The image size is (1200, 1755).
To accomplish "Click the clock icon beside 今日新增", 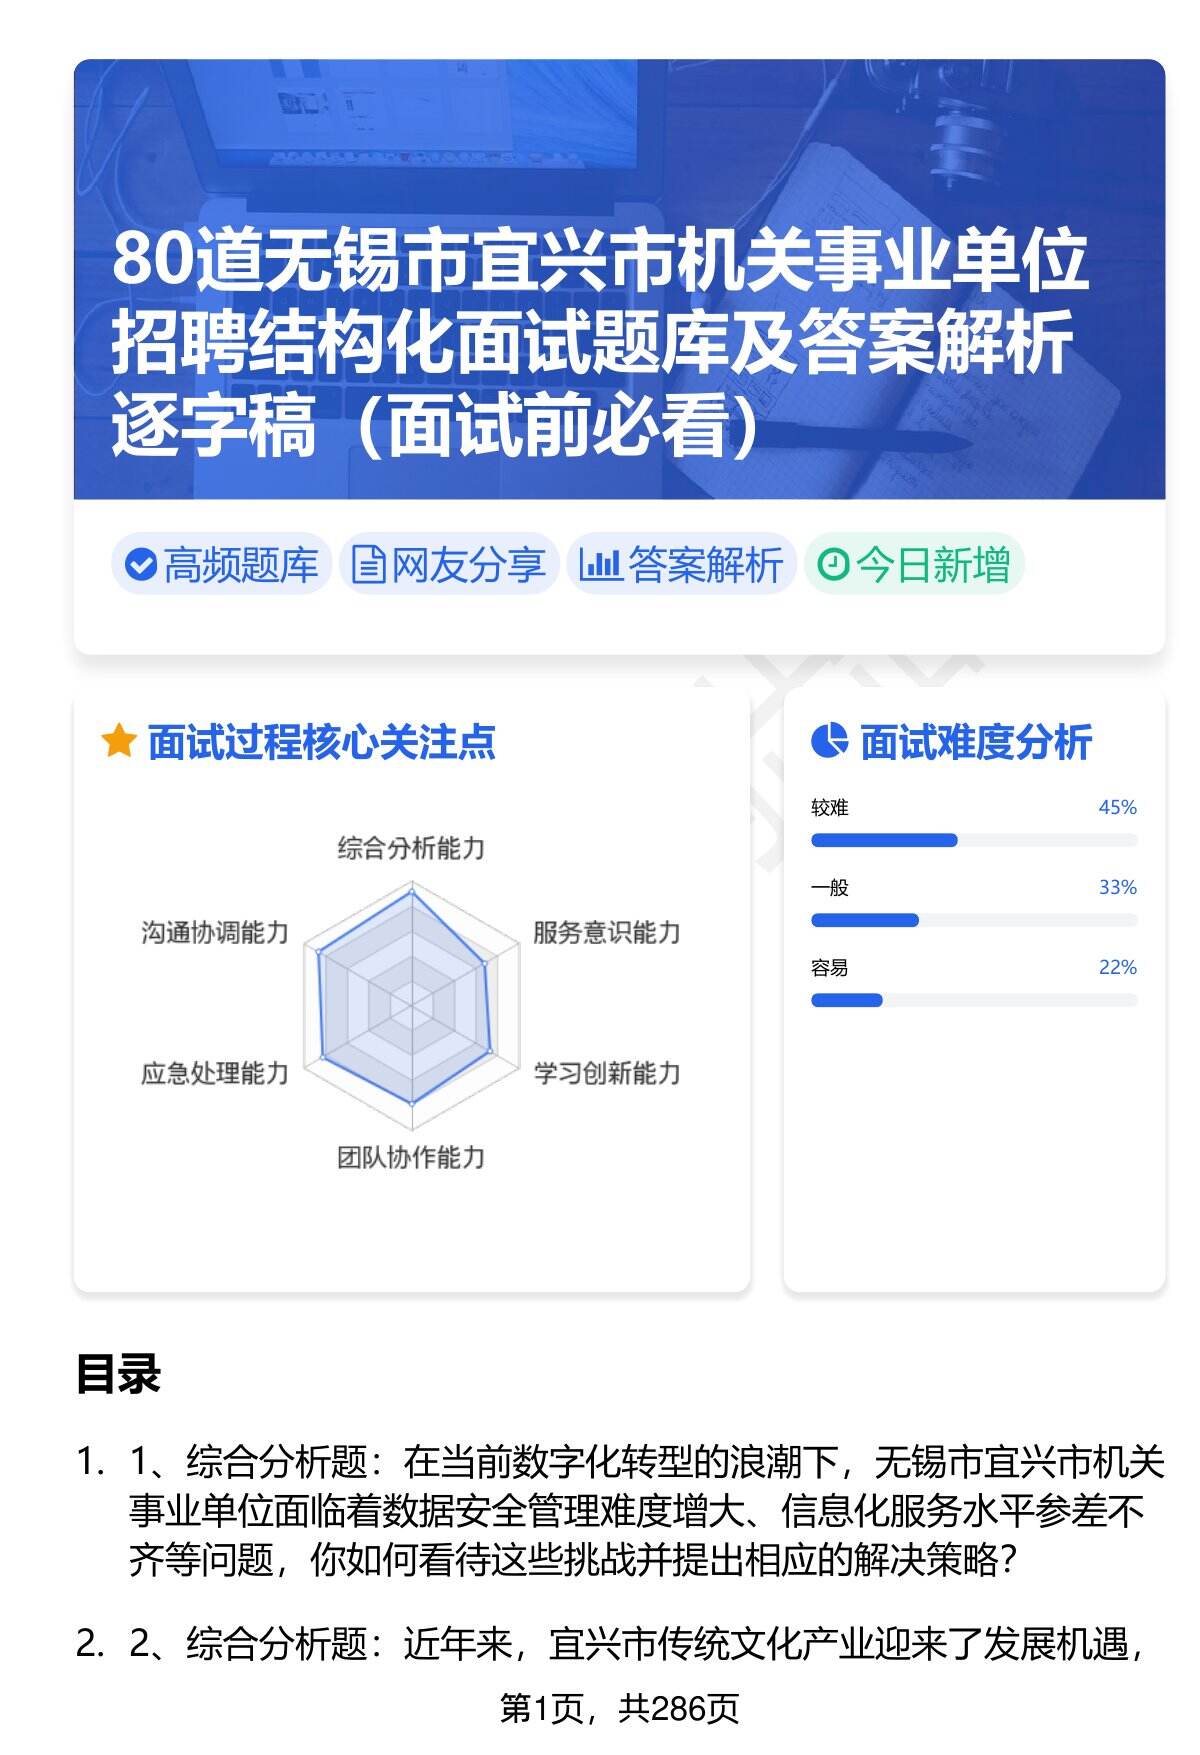I will click(832, 565).
